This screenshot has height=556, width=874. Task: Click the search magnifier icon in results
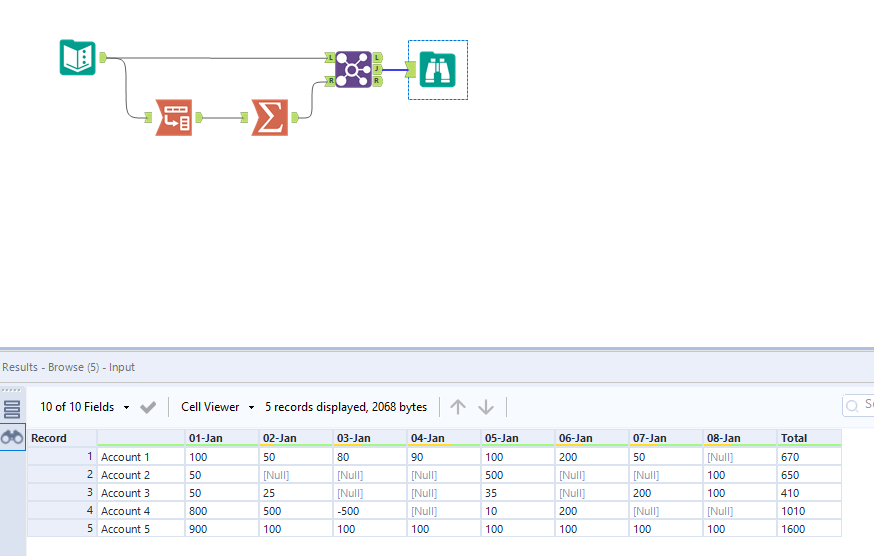[x=852, y=406]
